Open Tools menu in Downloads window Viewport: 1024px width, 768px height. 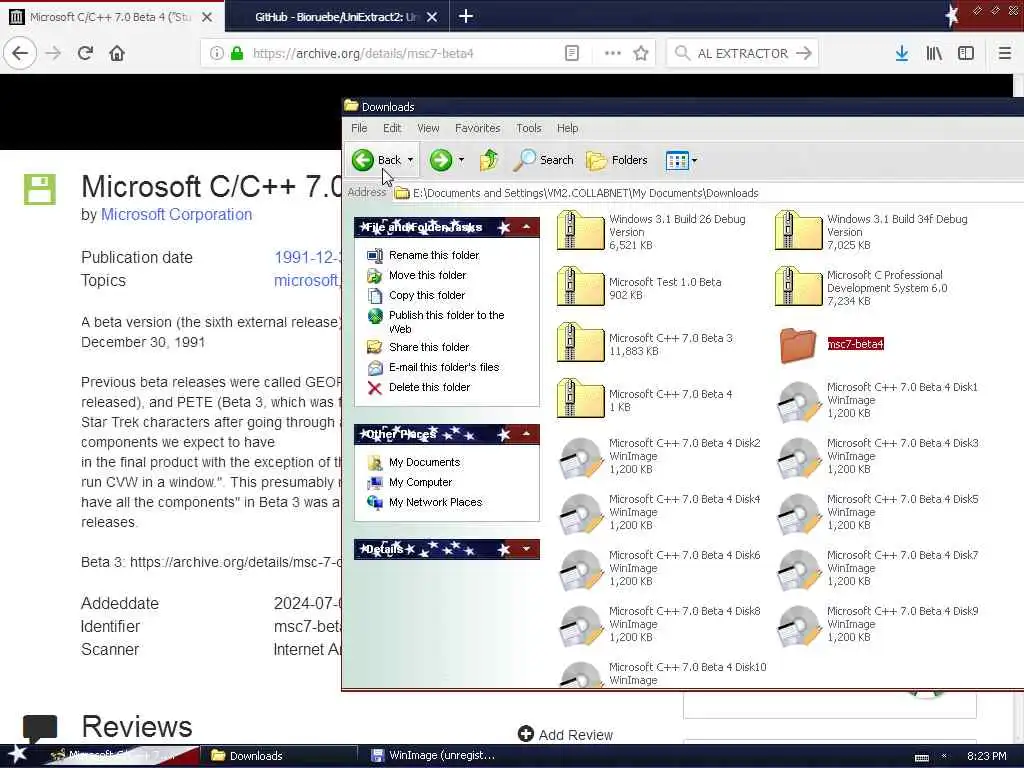point(528,128)
